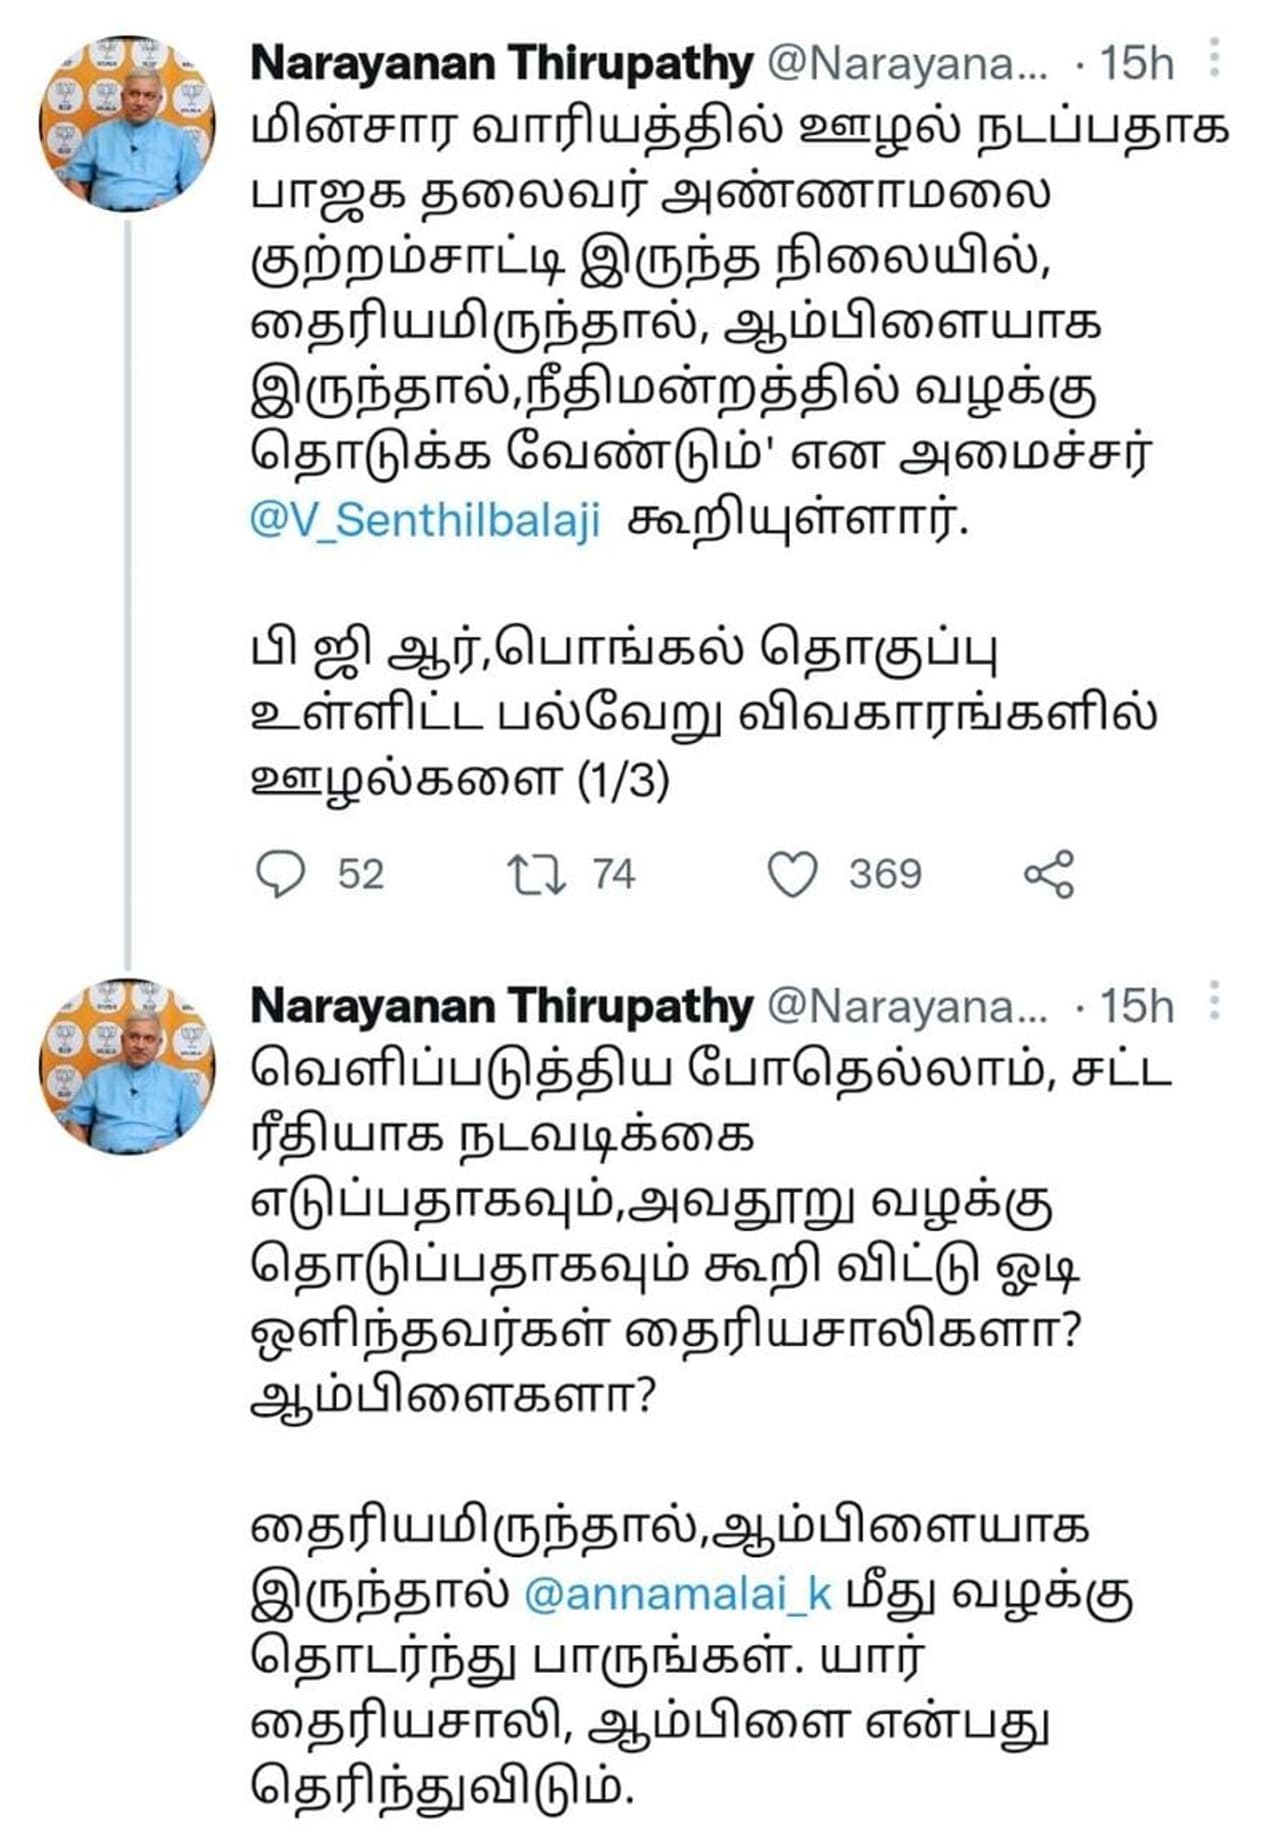This screenshot has width=1280, height=1842.
Task: Like the first tweet with heart icon
Action: [x=792, y=874]
